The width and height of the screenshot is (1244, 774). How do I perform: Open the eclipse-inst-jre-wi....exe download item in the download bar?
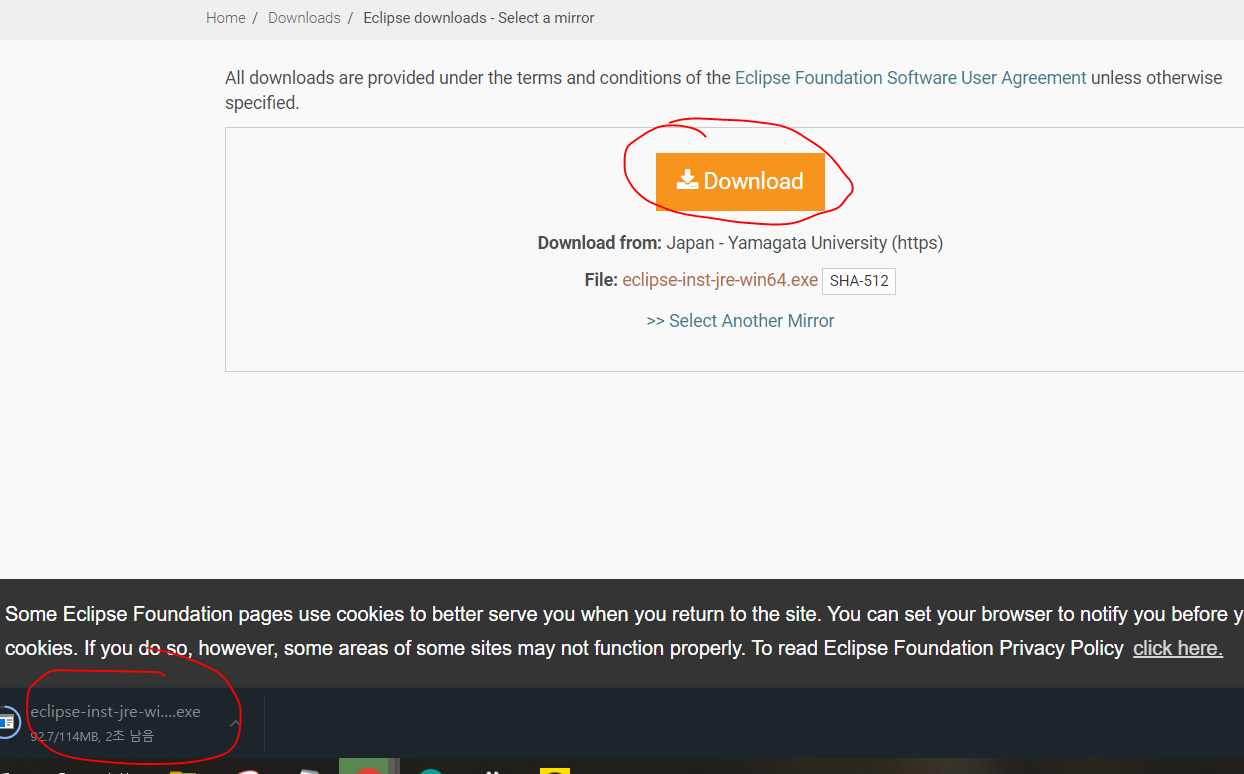pos(115,722)
